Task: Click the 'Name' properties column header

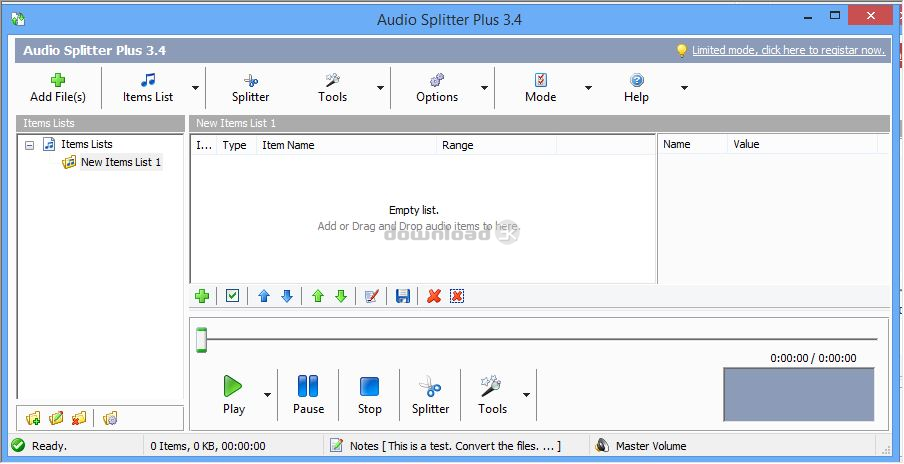Action: click(692, 144)
